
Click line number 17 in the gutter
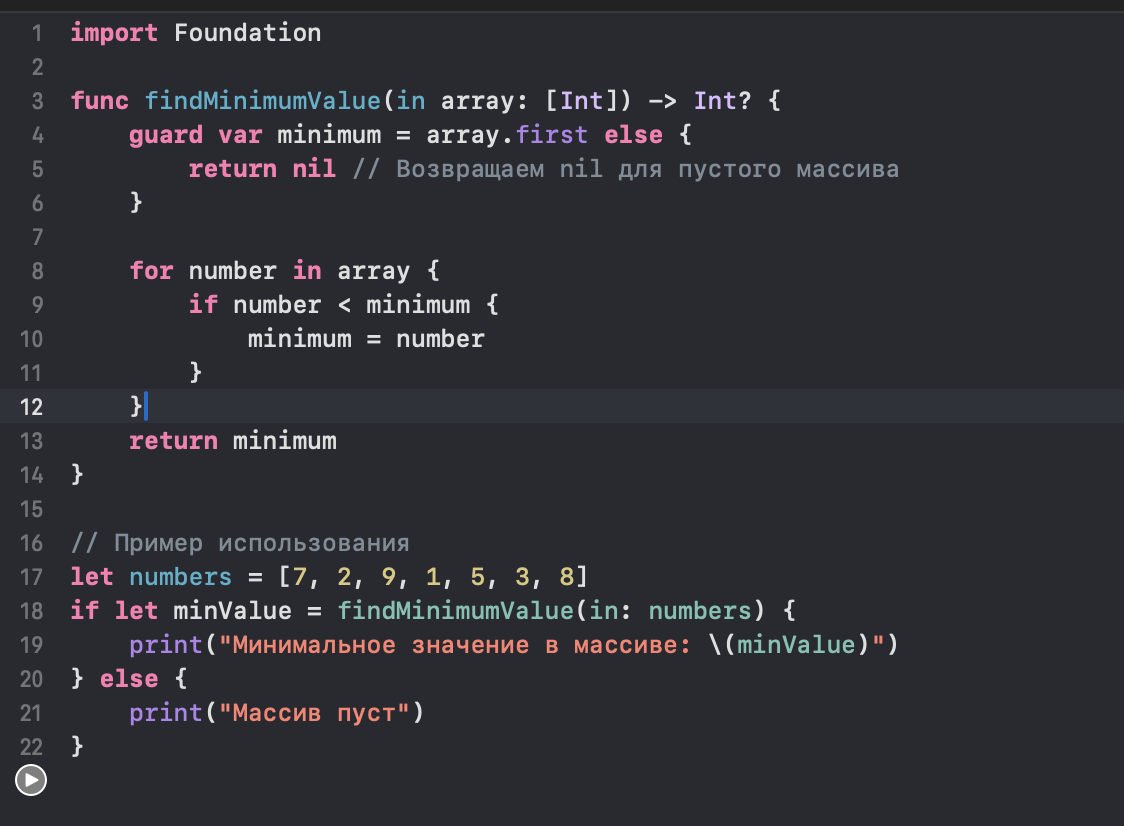pos(31,577)
